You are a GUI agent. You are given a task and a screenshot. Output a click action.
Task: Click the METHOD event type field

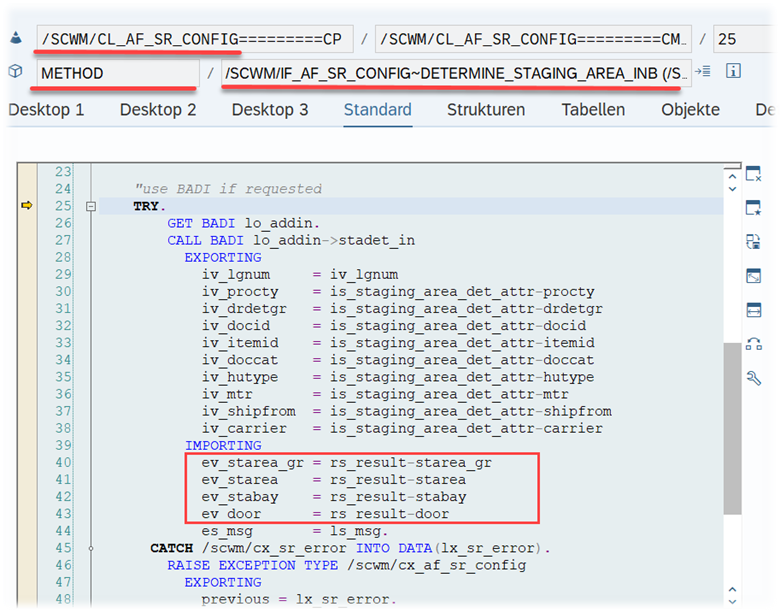coord(118,73)
